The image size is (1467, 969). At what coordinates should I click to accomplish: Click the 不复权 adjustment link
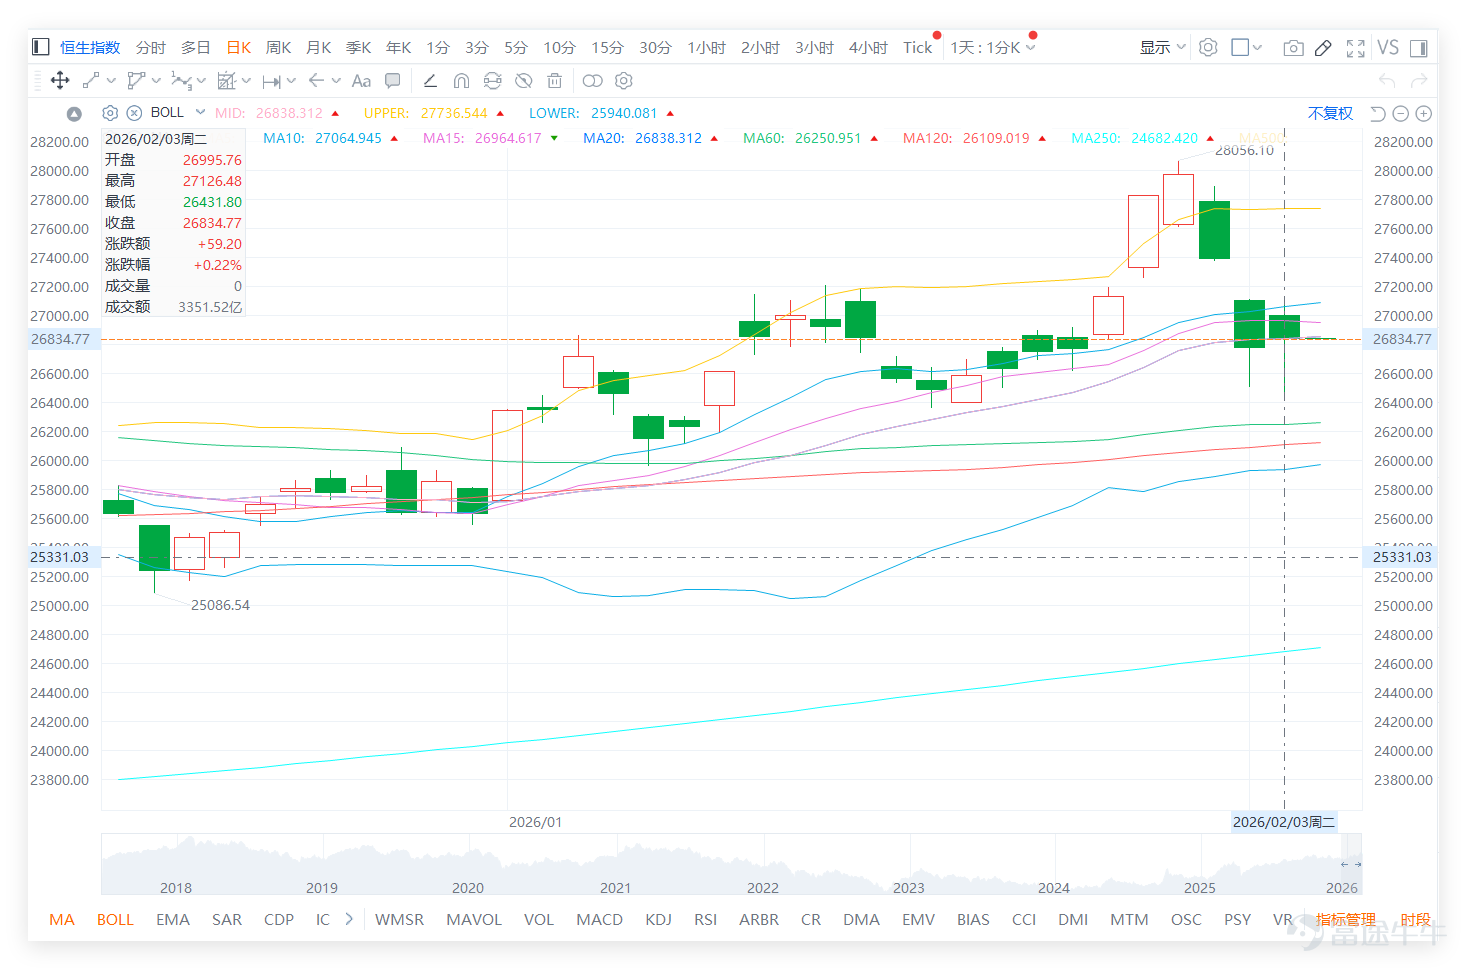click(1330, 113)
